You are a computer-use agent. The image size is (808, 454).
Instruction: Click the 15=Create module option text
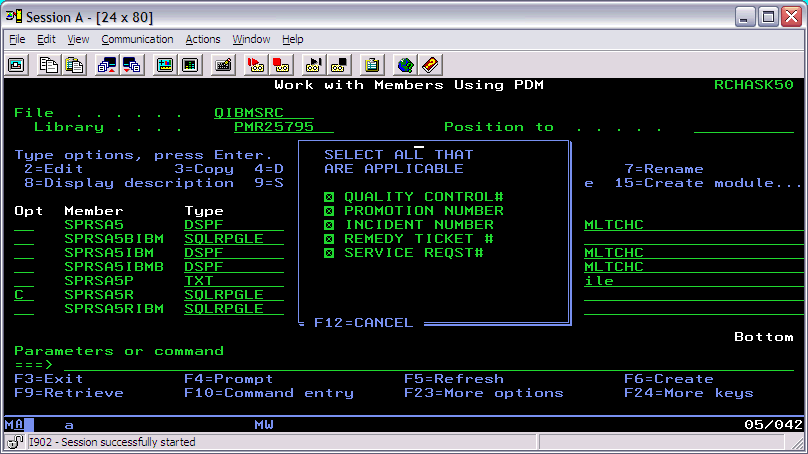click(x=709, y=183)
